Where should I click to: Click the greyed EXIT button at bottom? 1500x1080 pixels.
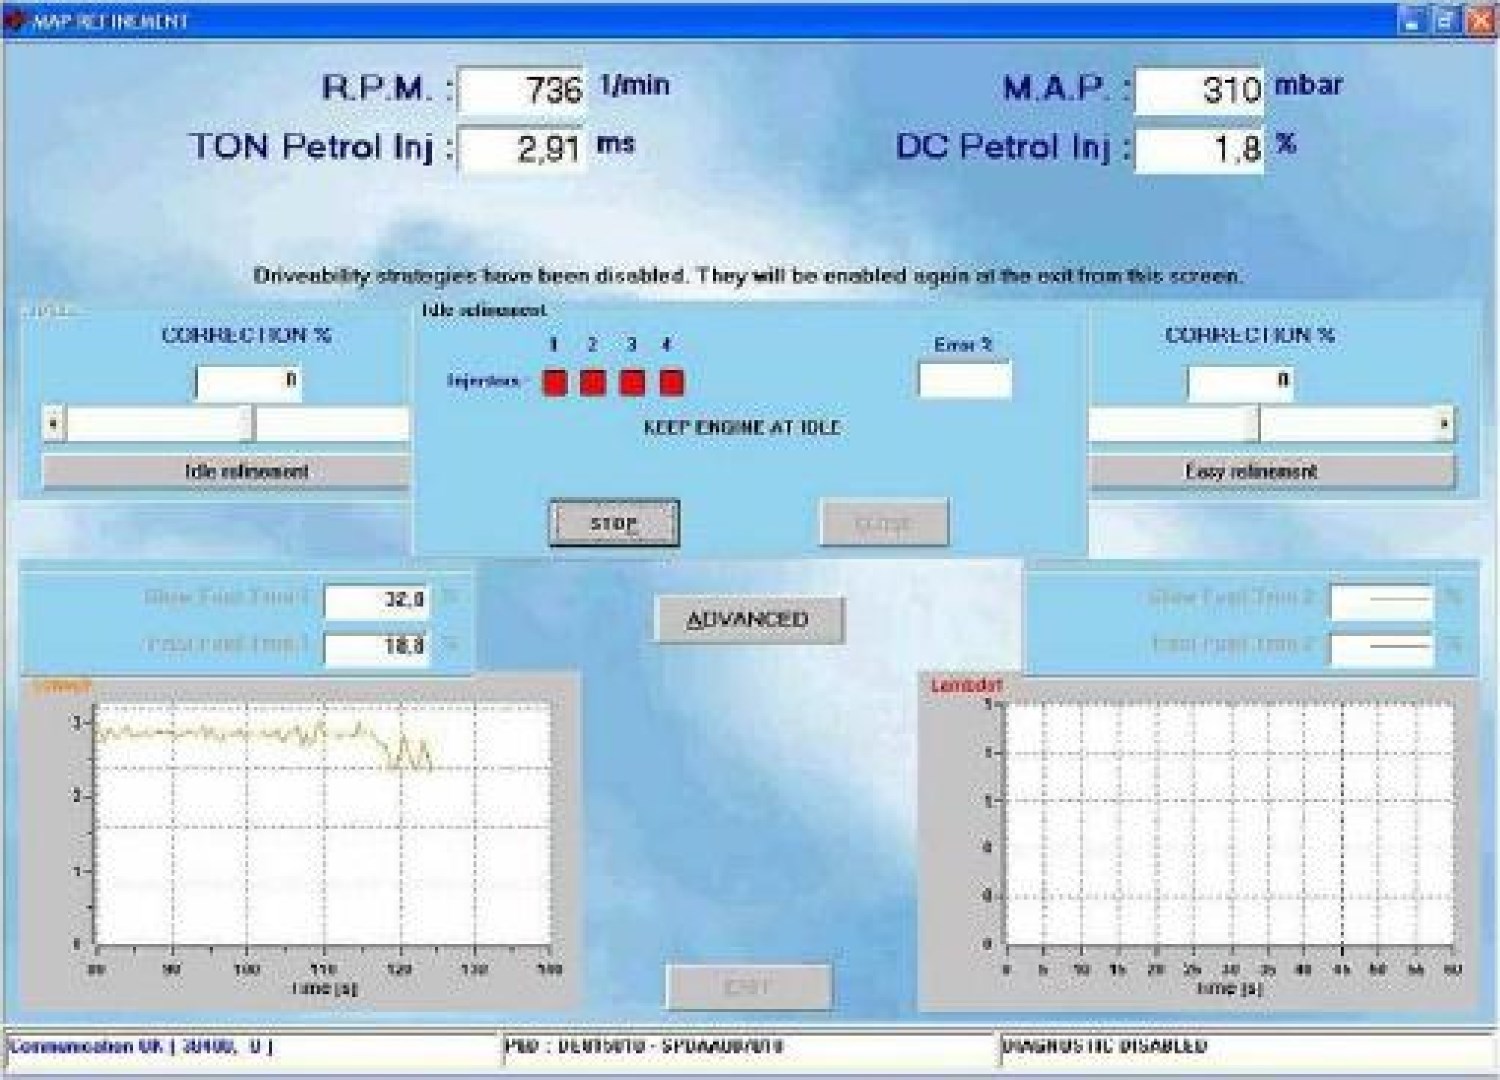click(748, 987)
